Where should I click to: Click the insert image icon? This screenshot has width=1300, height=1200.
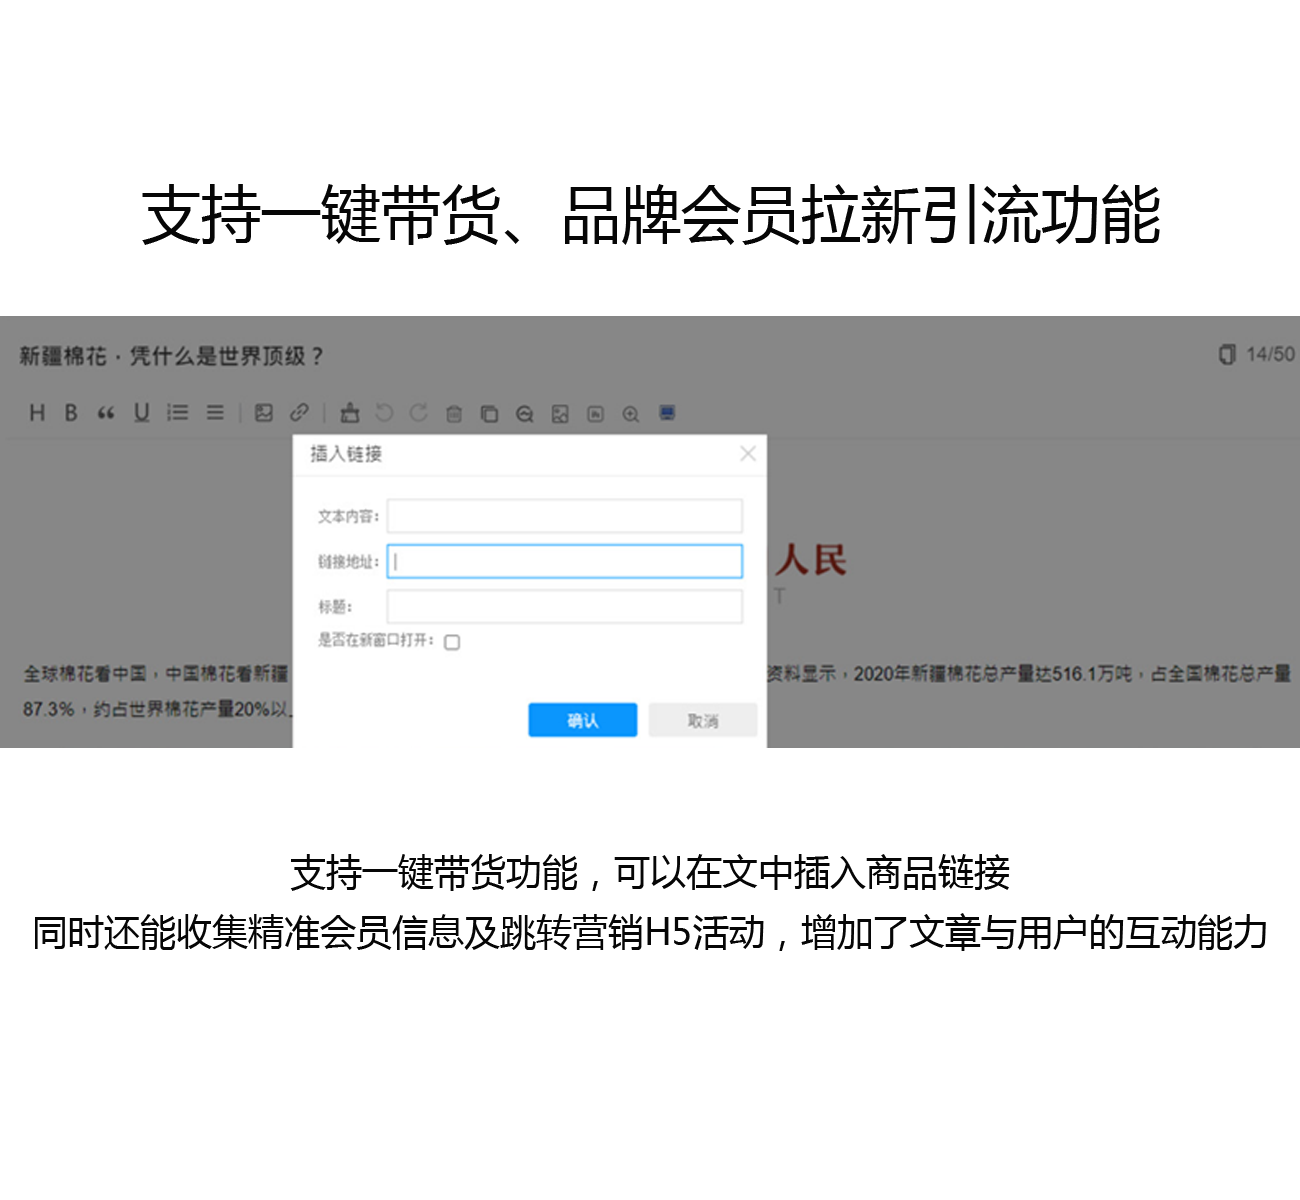264,413
